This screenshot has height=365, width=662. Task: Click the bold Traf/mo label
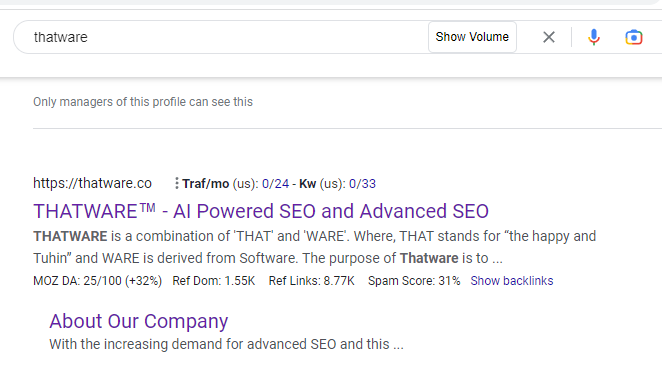(x=206, y=184)
